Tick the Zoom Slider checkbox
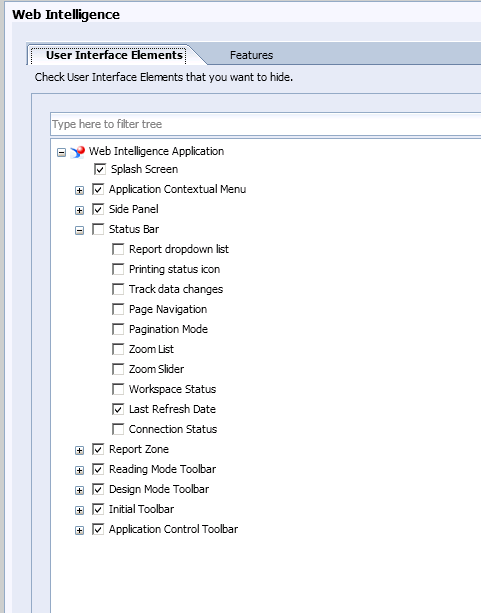481x613 pixels. point(118,369)
